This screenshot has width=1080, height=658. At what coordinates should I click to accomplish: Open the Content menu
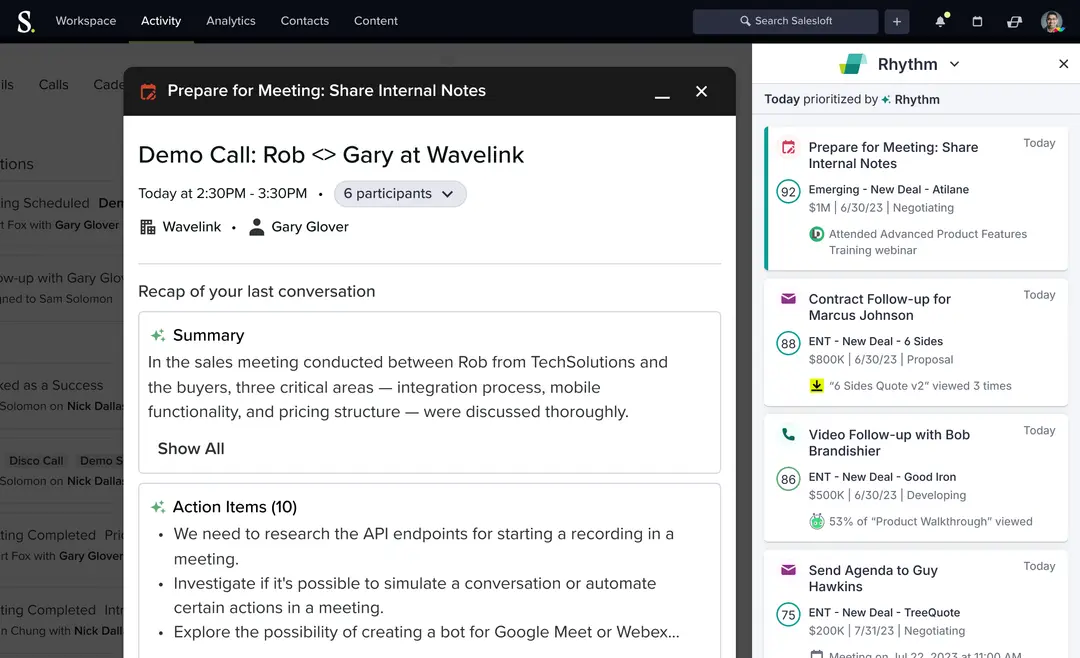pyautogui.click(x=375, y=21)
